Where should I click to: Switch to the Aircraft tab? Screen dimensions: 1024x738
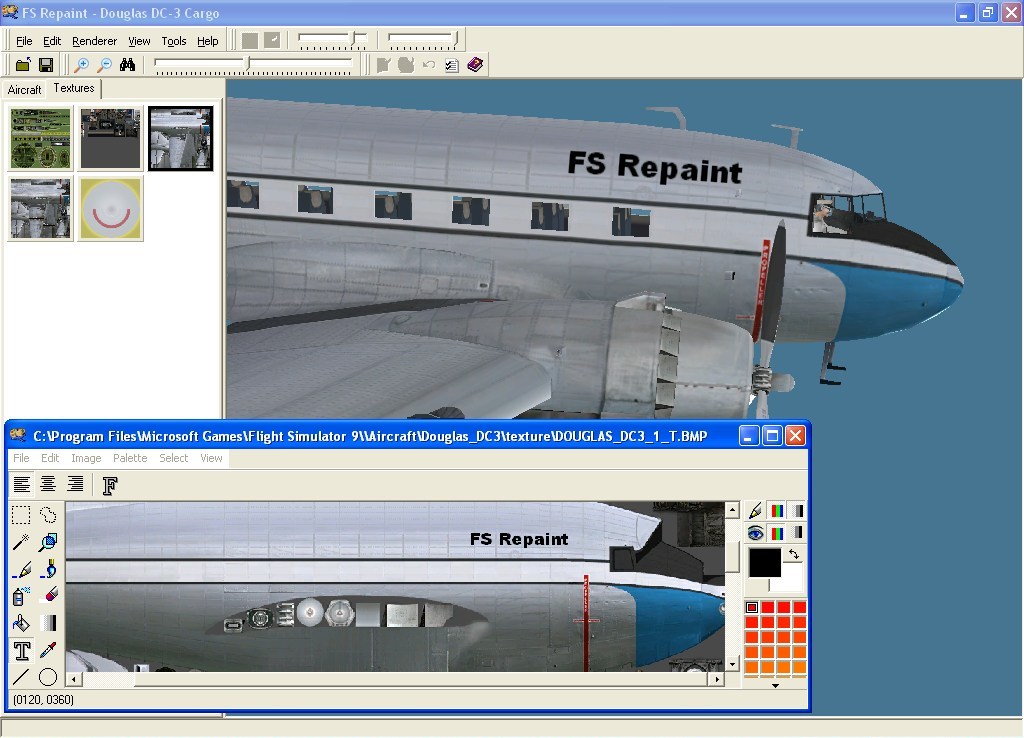coord(24,89)
